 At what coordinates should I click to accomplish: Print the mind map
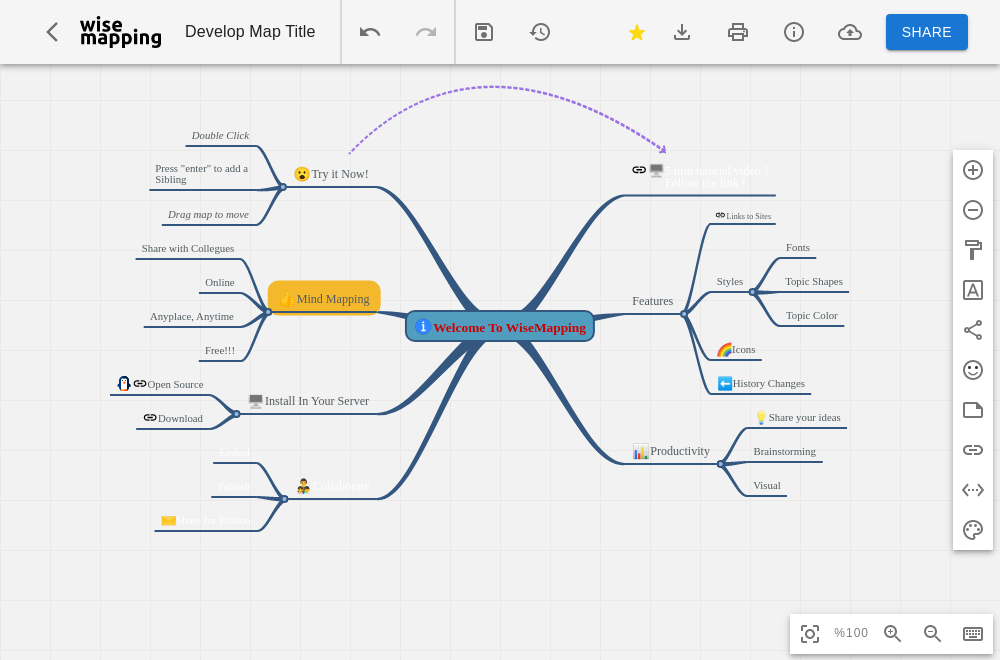pyautogui.click(x=738, y=32)
